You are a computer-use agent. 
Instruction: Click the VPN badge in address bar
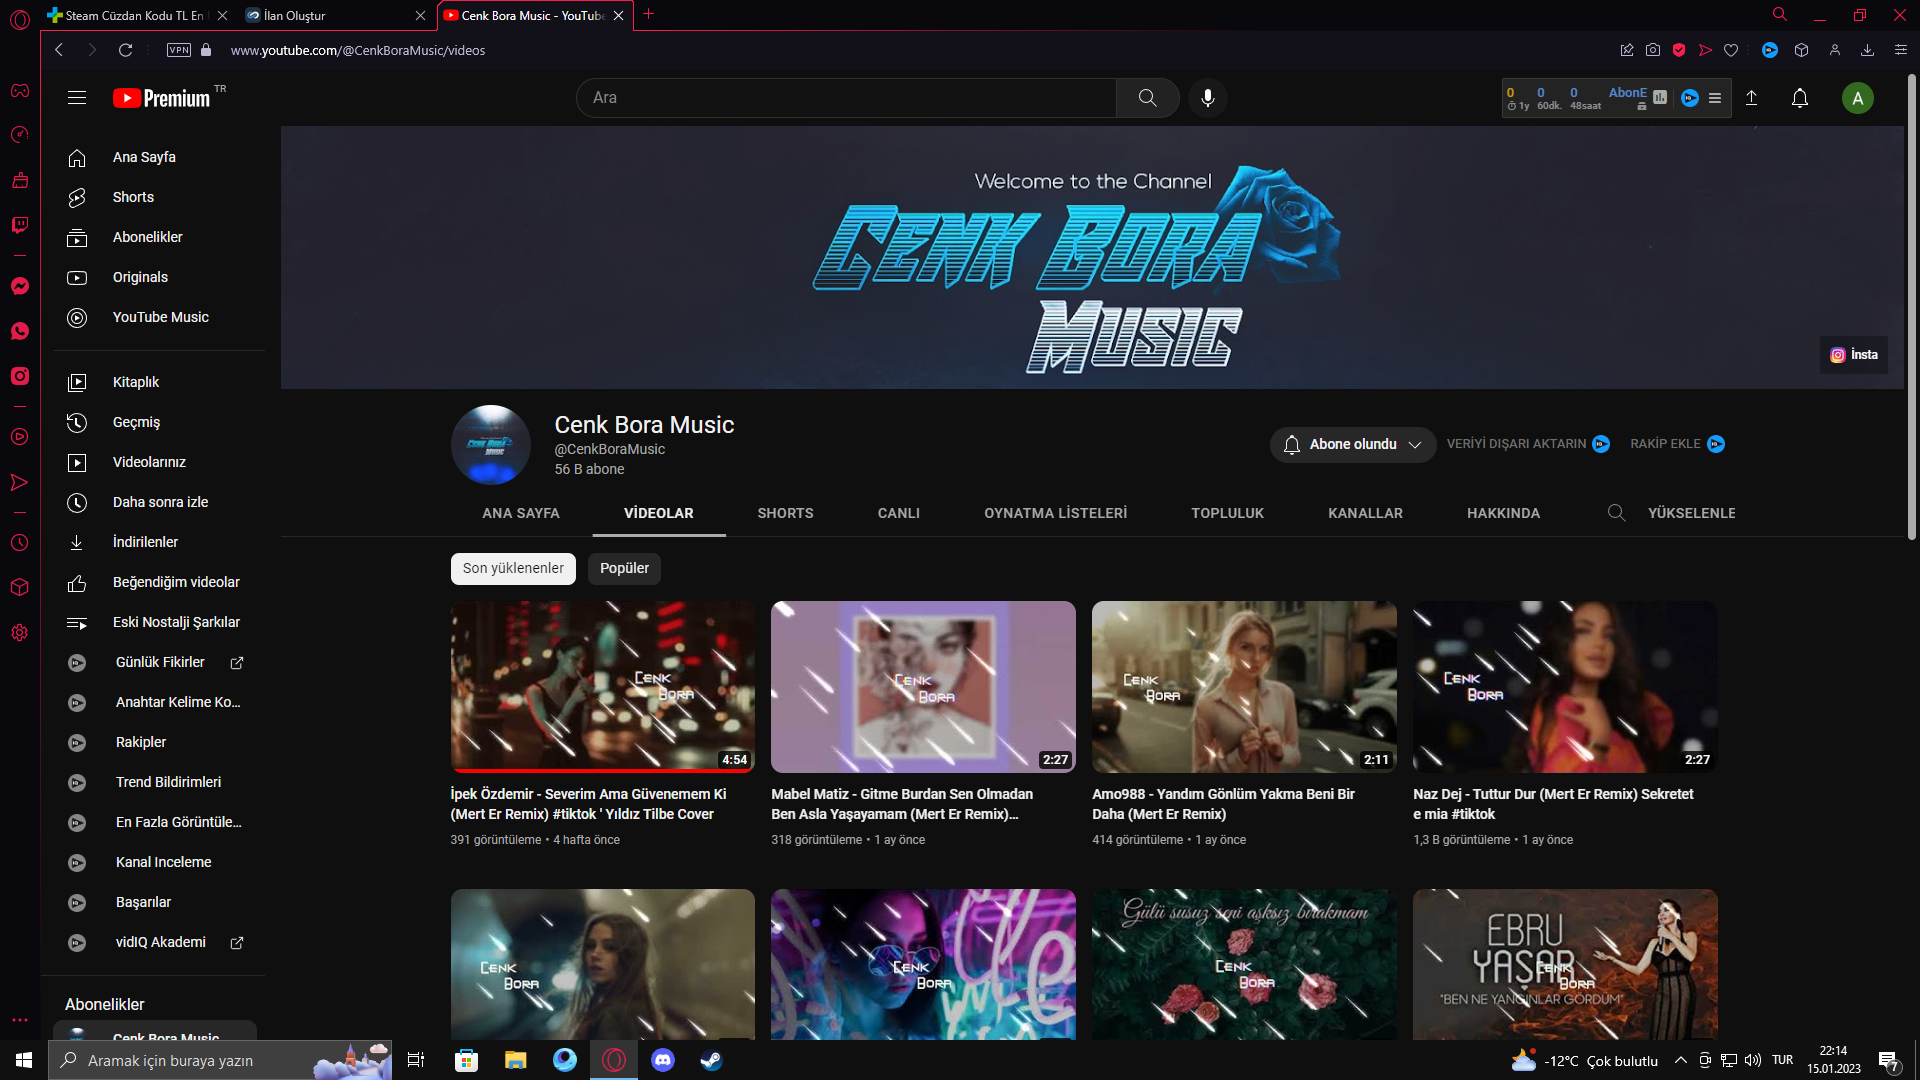[x=179, y=50]
